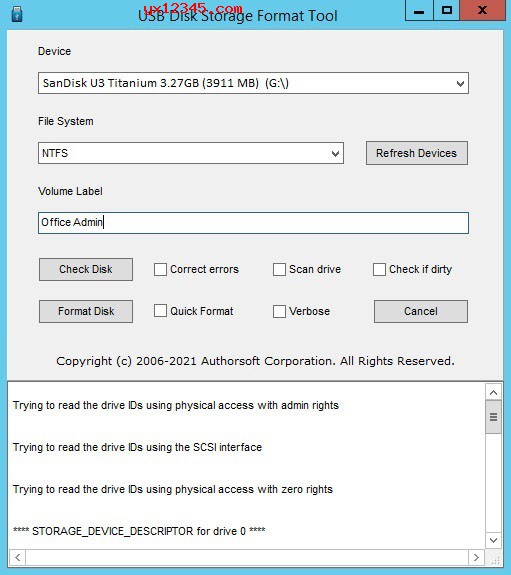Image resolution: width=511 pixels, height=575 pixels.
Task: Open the Device dropdown showing SanDisk U3 Titanium
Action: [253, 83]
